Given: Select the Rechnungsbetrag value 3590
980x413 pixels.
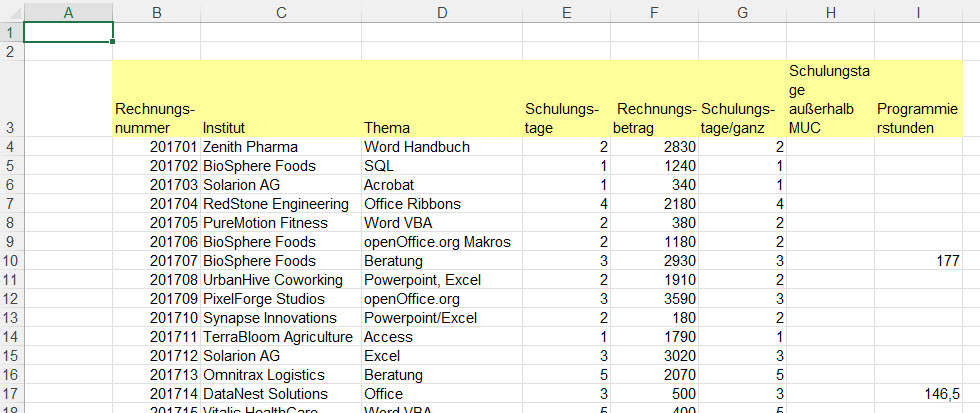Looking at the screenshot, I should pos(653,299).
